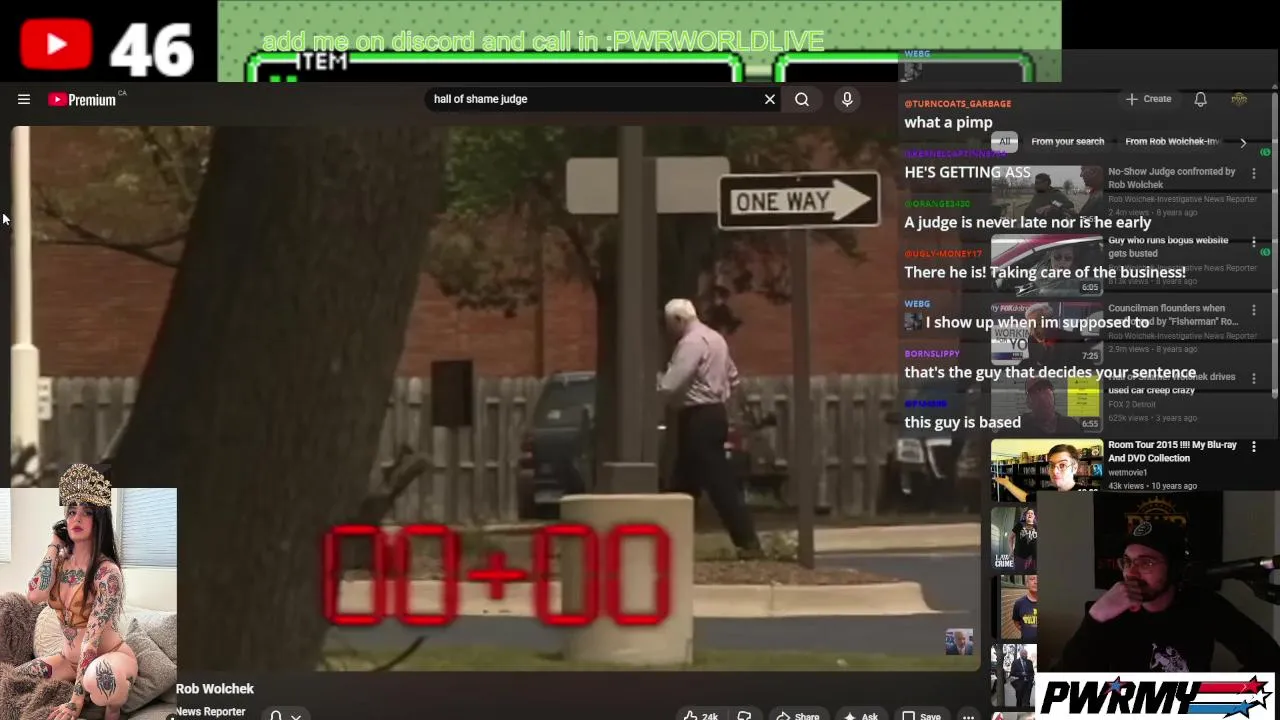Focus the search box containing 'hall of shame judge'
Viewport: 1280px width, 720px height.
click(595, 99)
